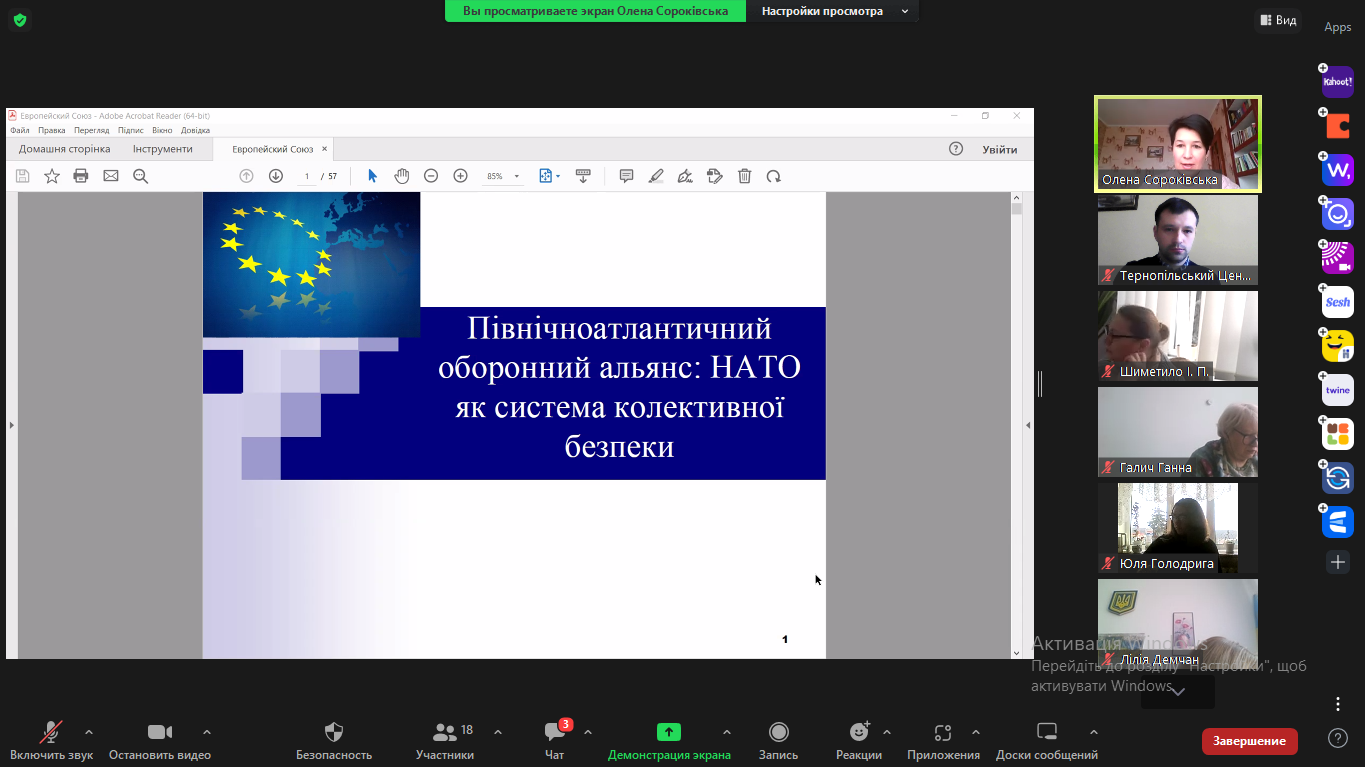The height and width of the screenshot is (767, 1365).
Task: Select Юля Голодрига video tile
Action: pos(1178,528)
